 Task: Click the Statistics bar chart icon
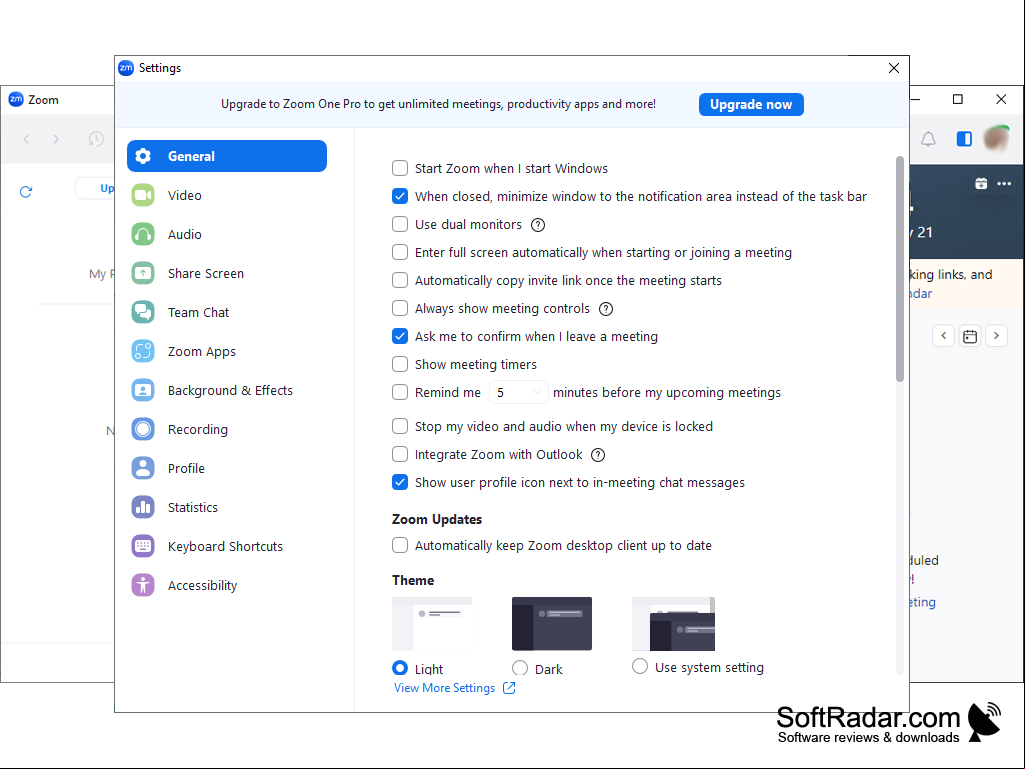143,507
